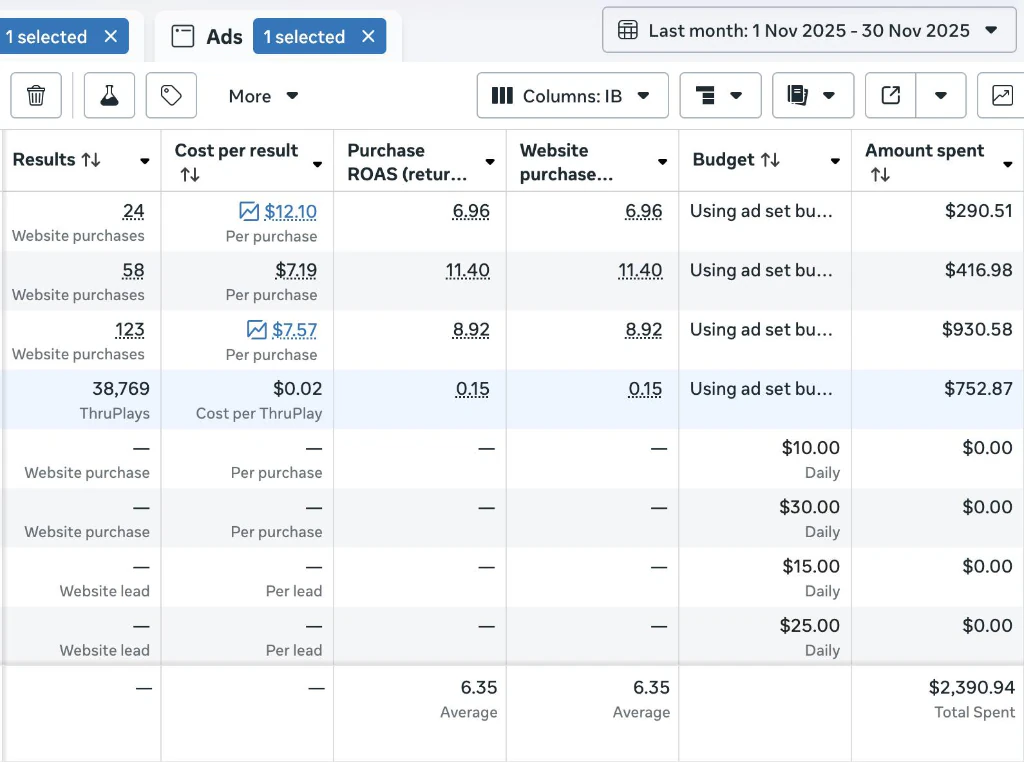The width and height of the screenshot is (1024, 762).
Task: Open the reports icon button
Action: (813, 95)
